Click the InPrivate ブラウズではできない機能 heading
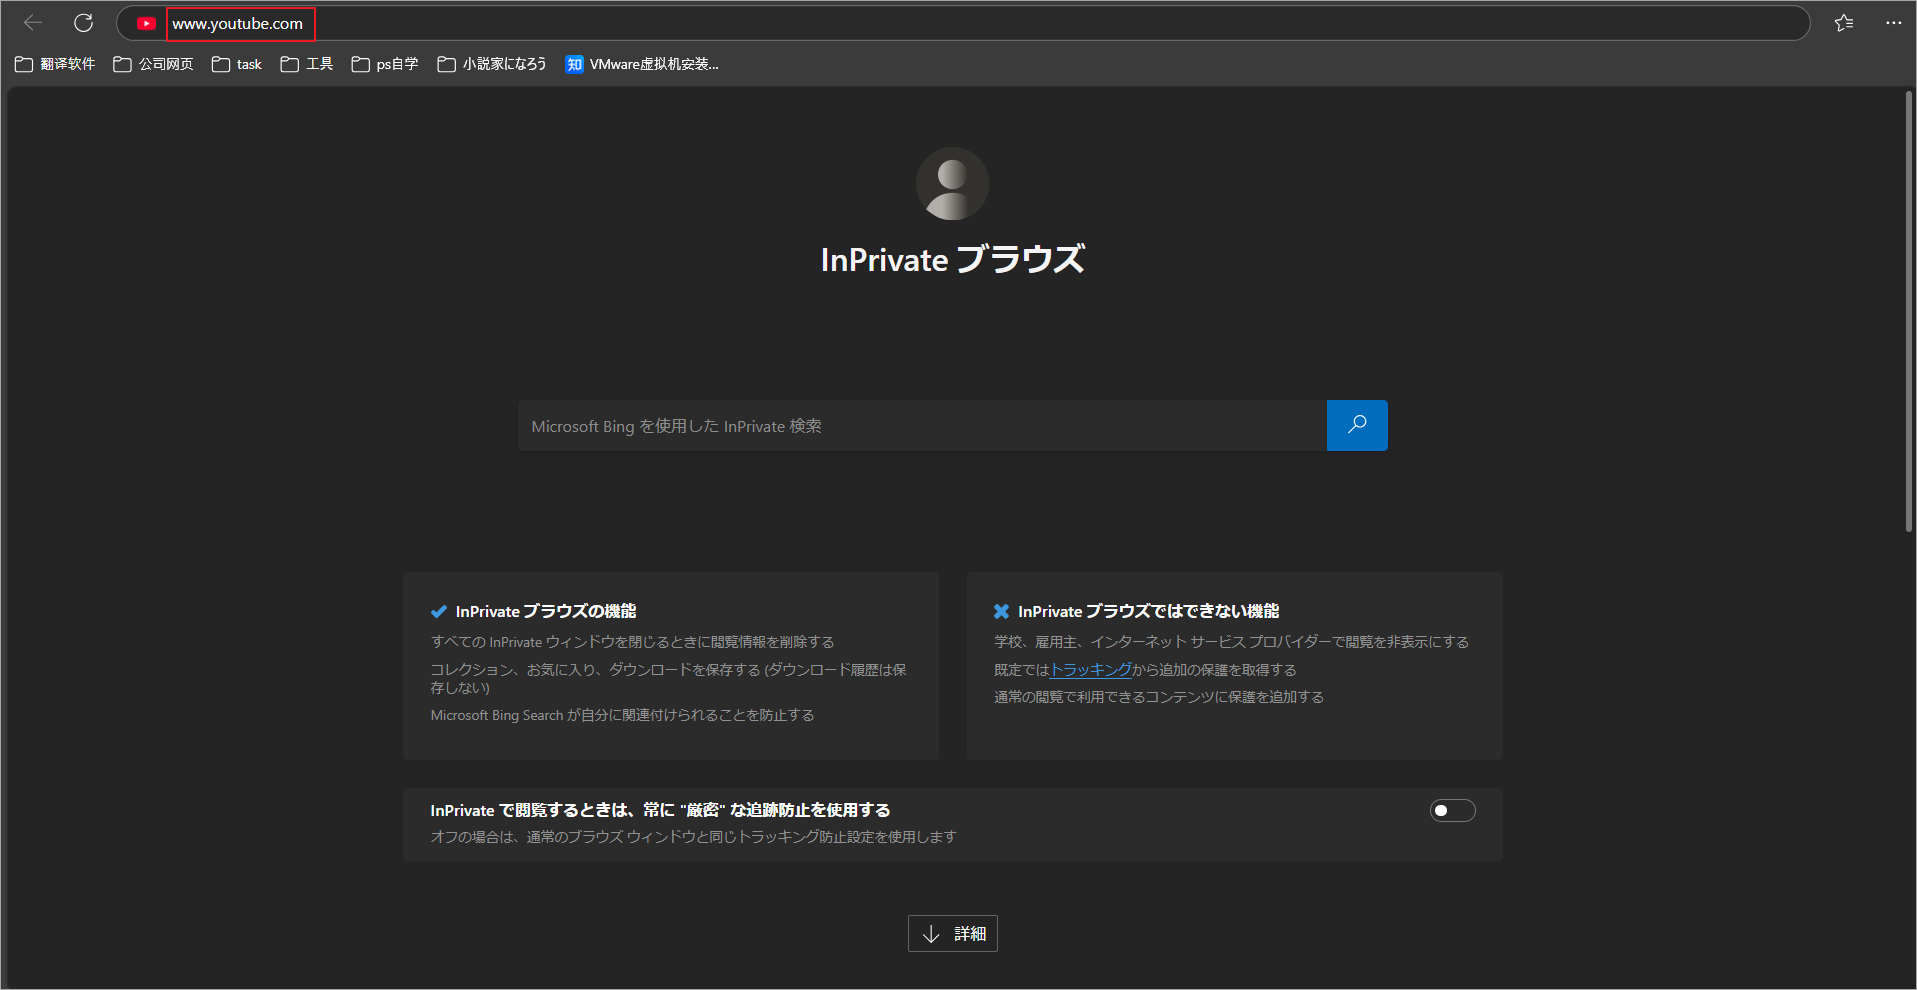Viewport: 1917px width, 990px height. pyautogui.click(x=1149, y=611)
